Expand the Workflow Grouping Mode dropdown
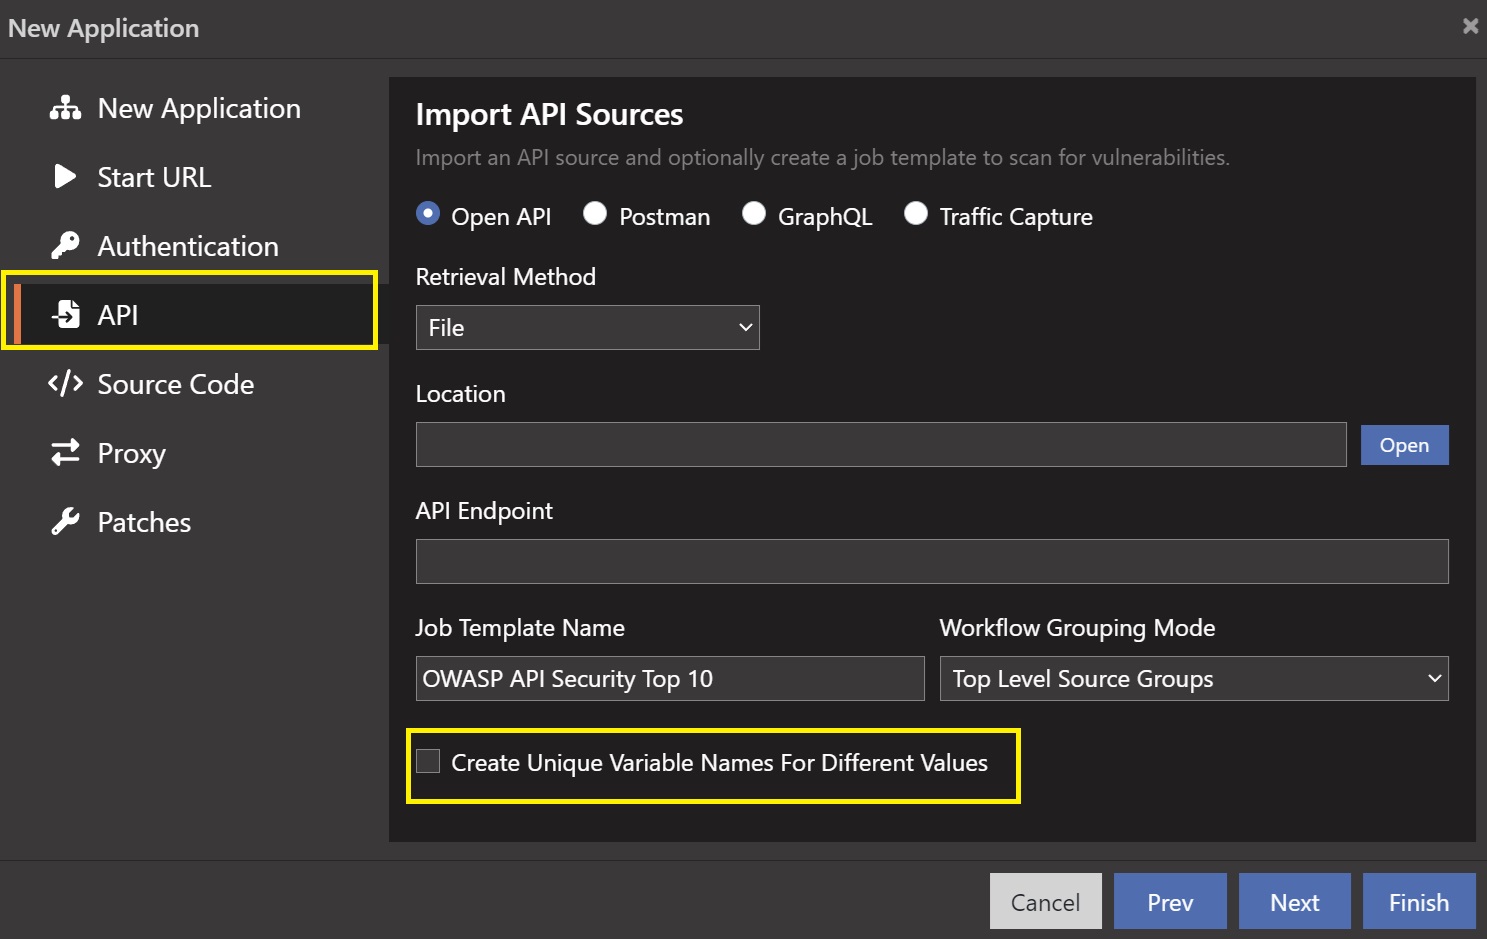Screen dimensions: 1487x939 tap(1193, 679)
